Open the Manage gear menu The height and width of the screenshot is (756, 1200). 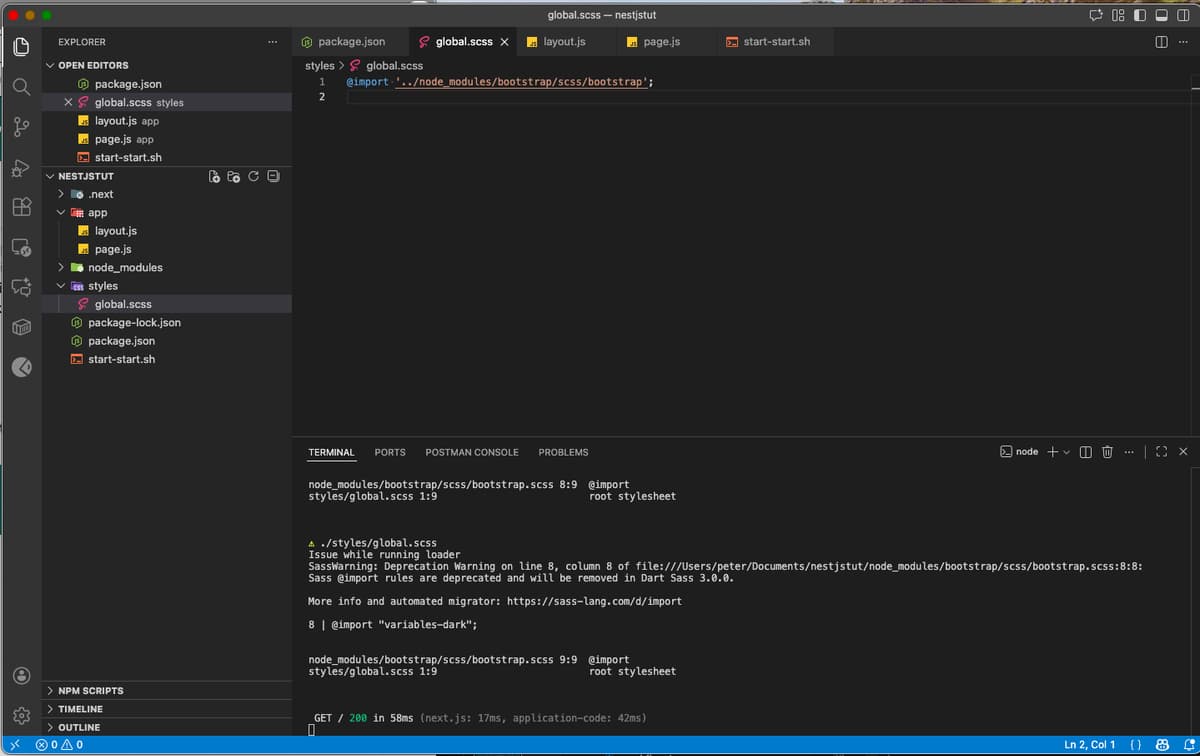click(x=21, y=715)
